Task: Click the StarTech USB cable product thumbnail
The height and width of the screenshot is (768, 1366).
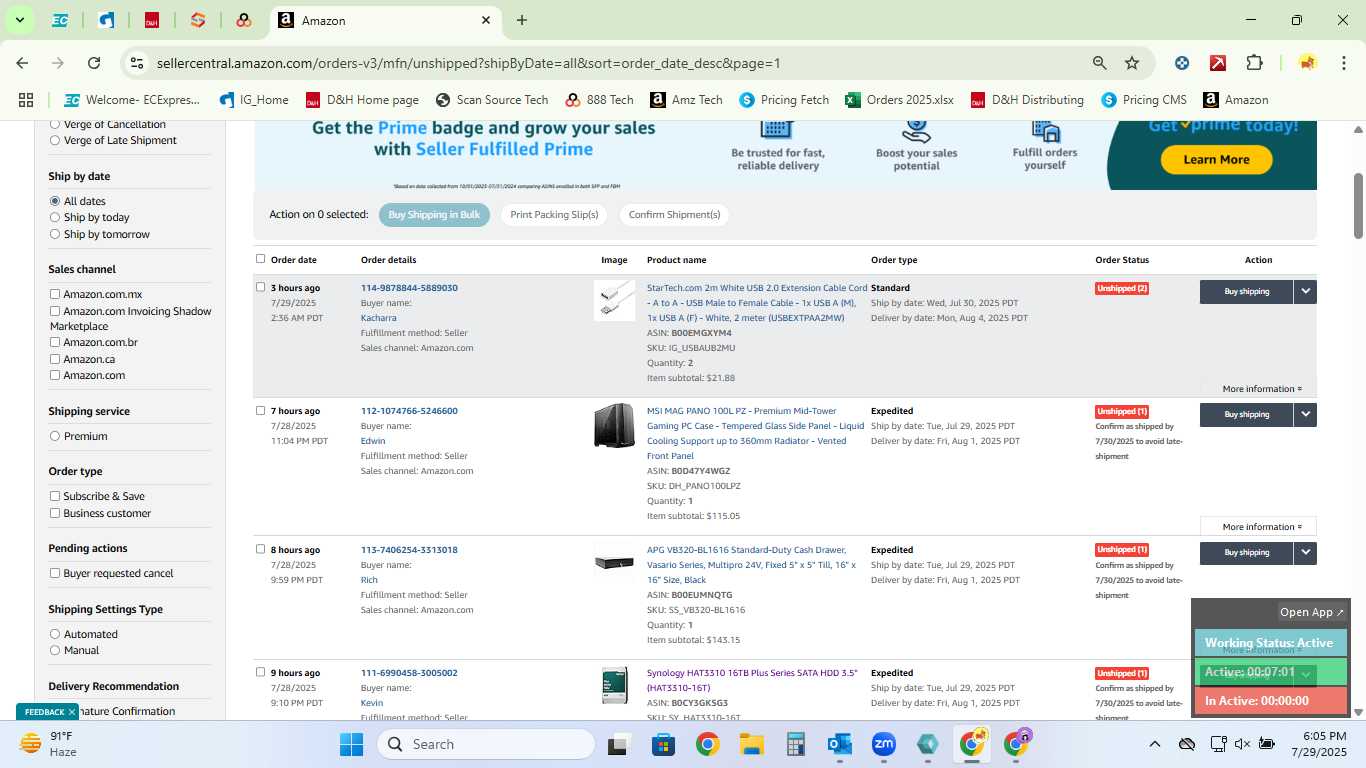Action: (x=614, y=300)
